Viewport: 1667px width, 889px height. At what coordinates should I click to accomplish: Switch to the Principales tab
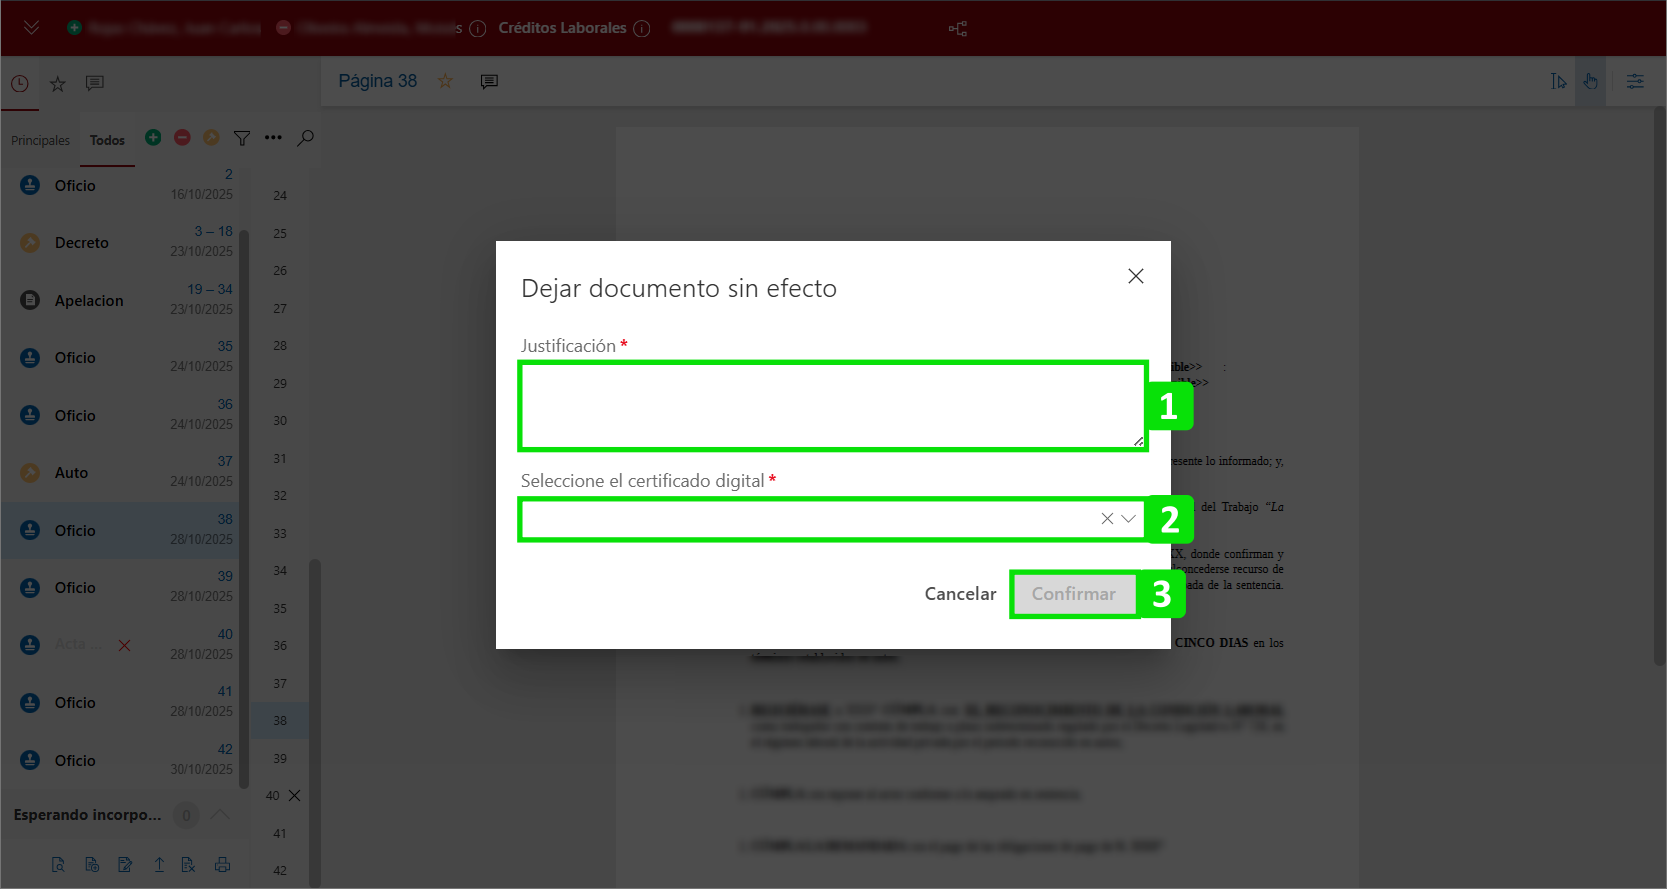click(x=40, y=141)
